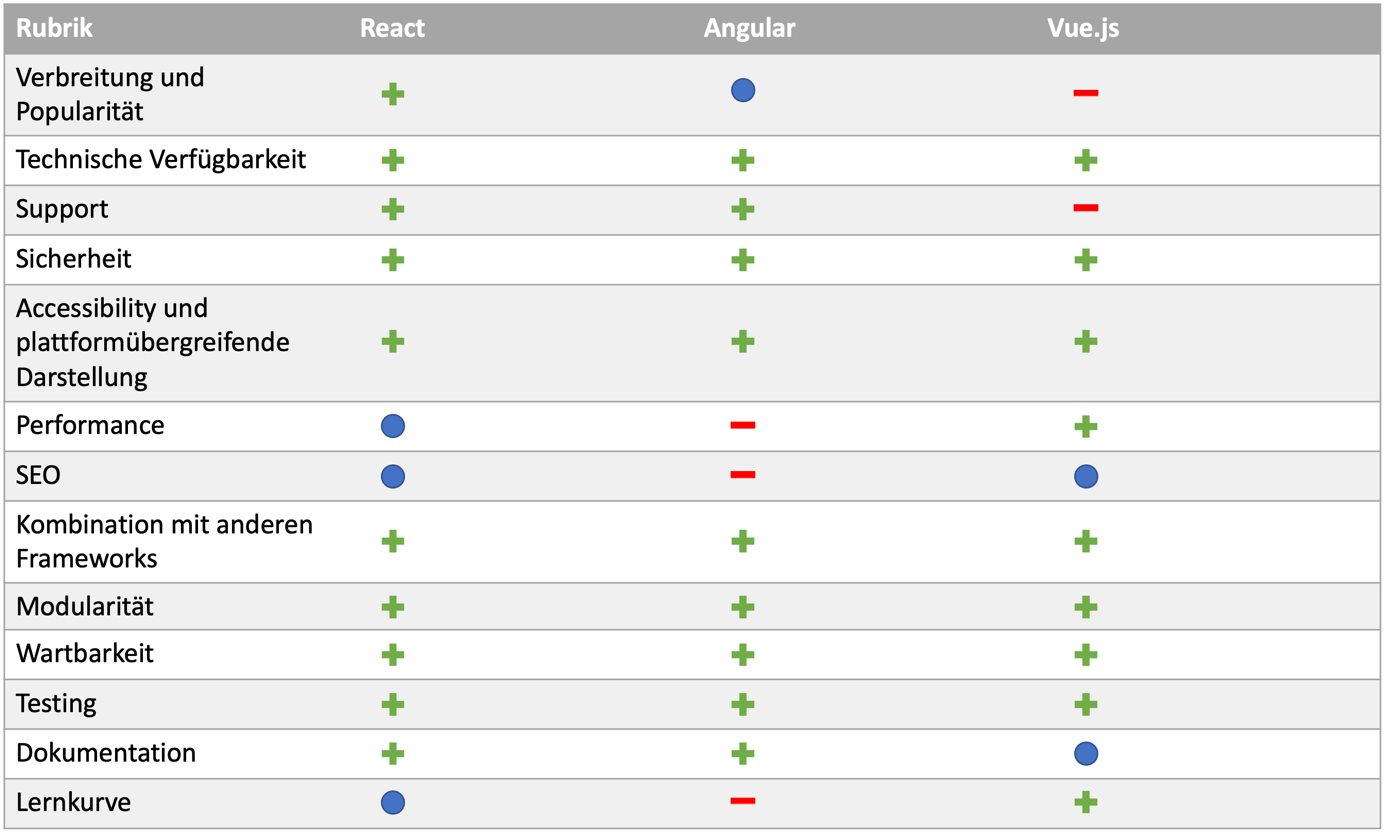Select the blue circle for Vue.js Dokumentation
Screen dimensions: 1386x835
(x=1086, y=754)
